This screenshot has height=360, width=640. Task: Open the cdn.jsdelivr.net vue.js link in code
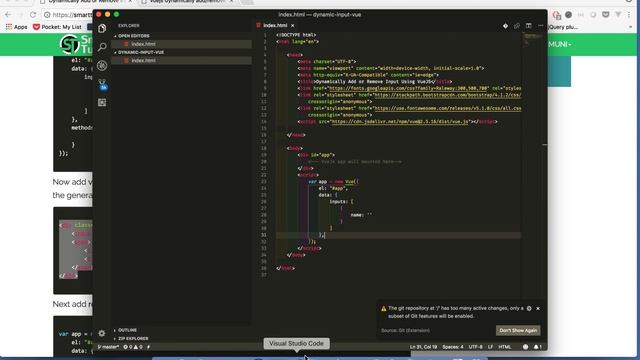click(x=400, y=122)
